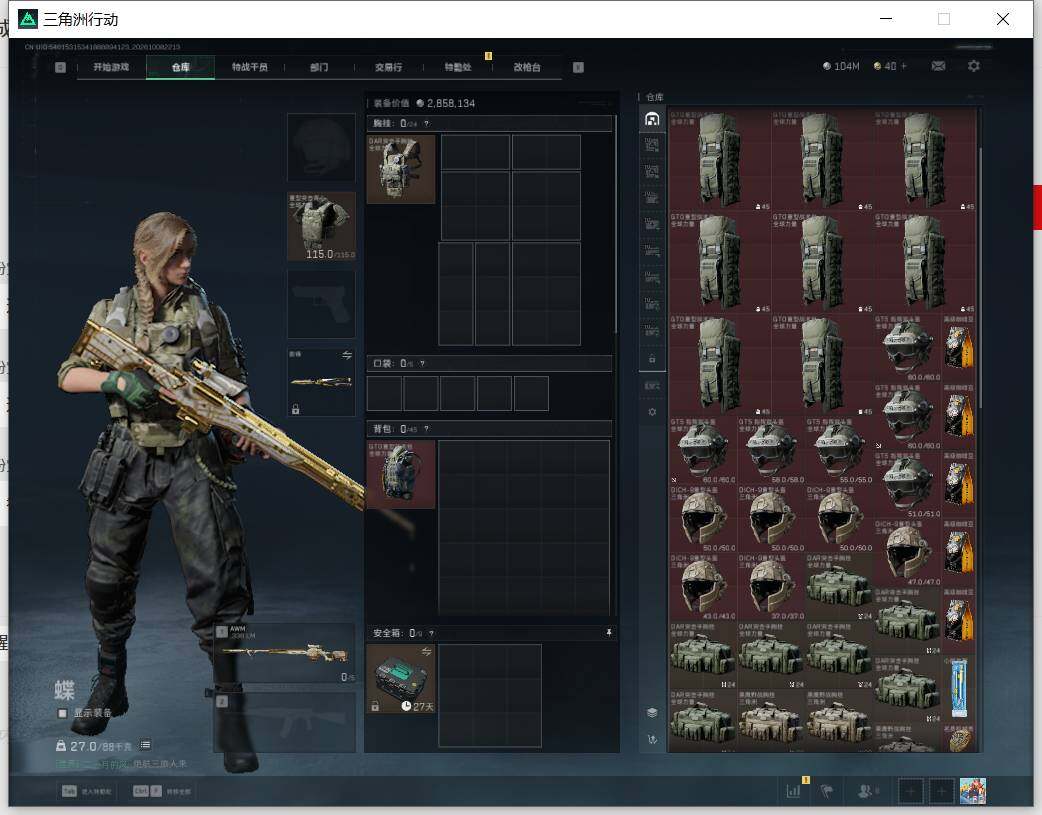Select the safe box with 27天 timer
Screen dimensions: 1042x815
(x=401, y=679)
